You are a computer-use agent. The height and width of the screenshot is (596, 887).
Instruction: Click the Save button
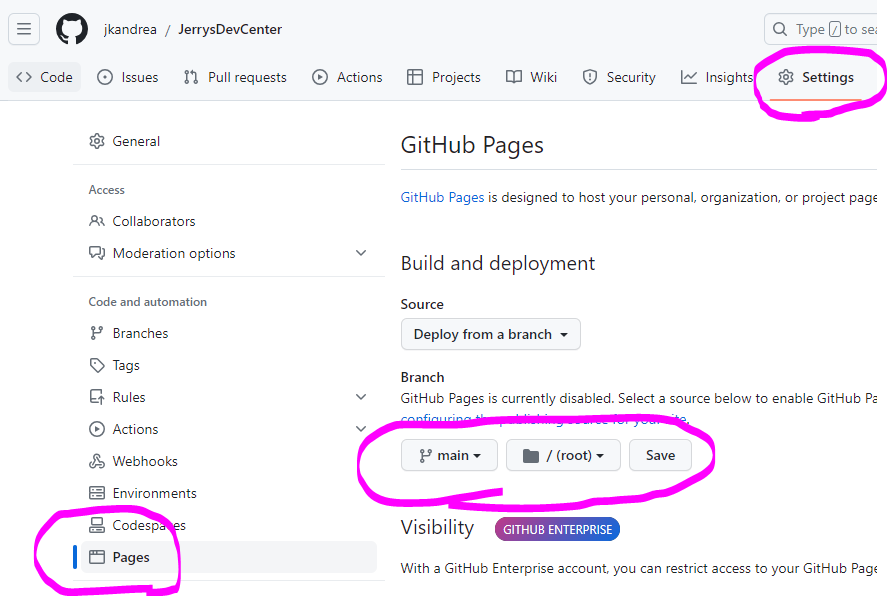660,455
